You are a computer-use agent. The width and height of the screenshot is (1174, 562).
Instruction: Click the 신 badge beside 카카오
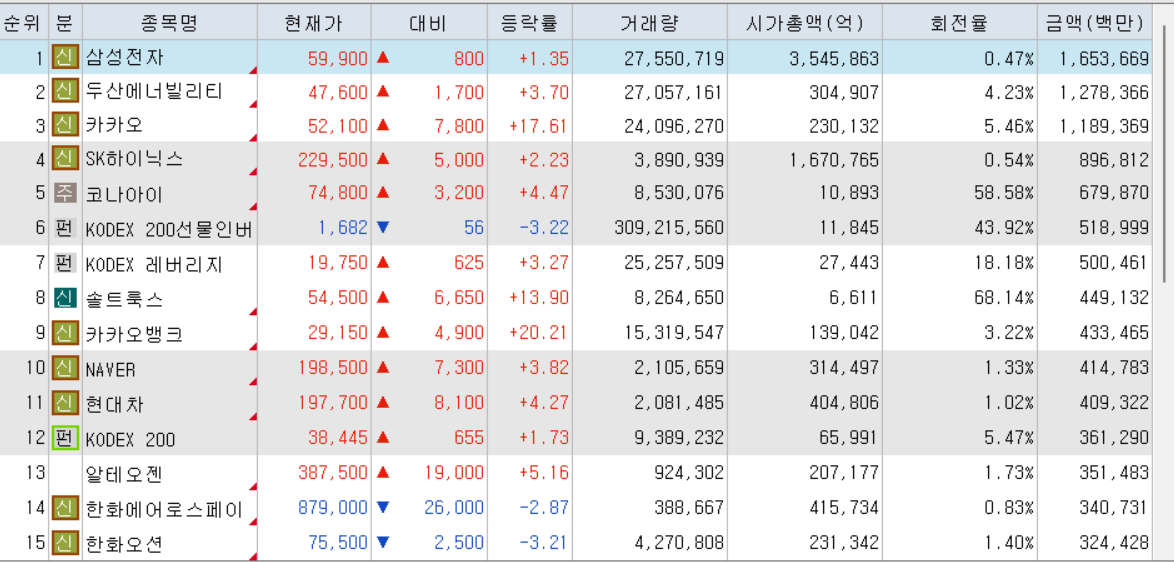point(65,125)
